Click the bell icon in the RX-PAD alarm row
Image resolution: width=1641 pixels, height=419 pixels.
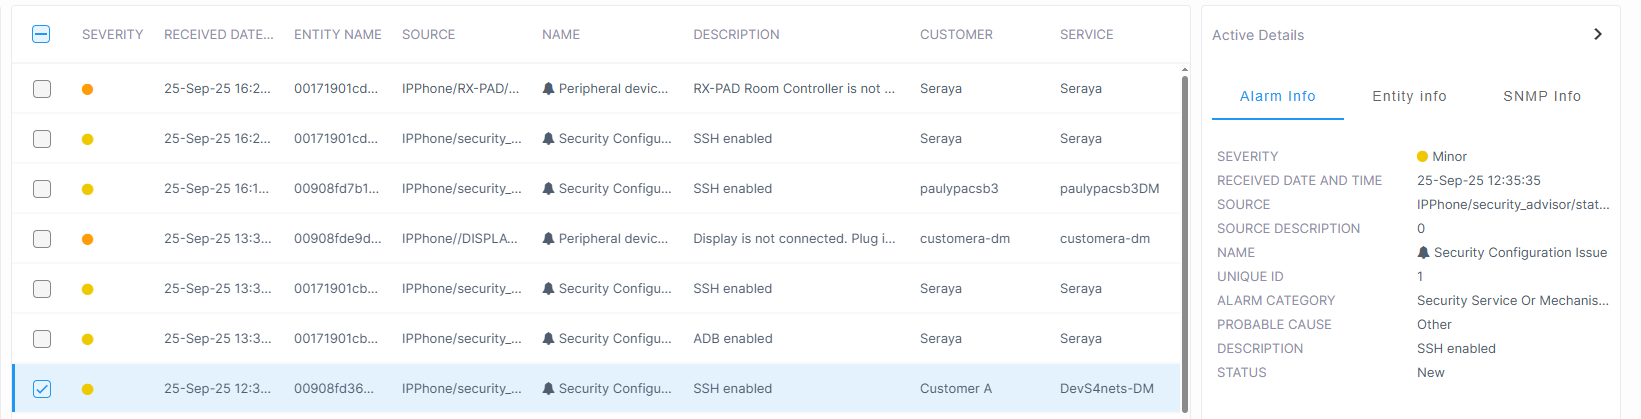coord(548,89)
